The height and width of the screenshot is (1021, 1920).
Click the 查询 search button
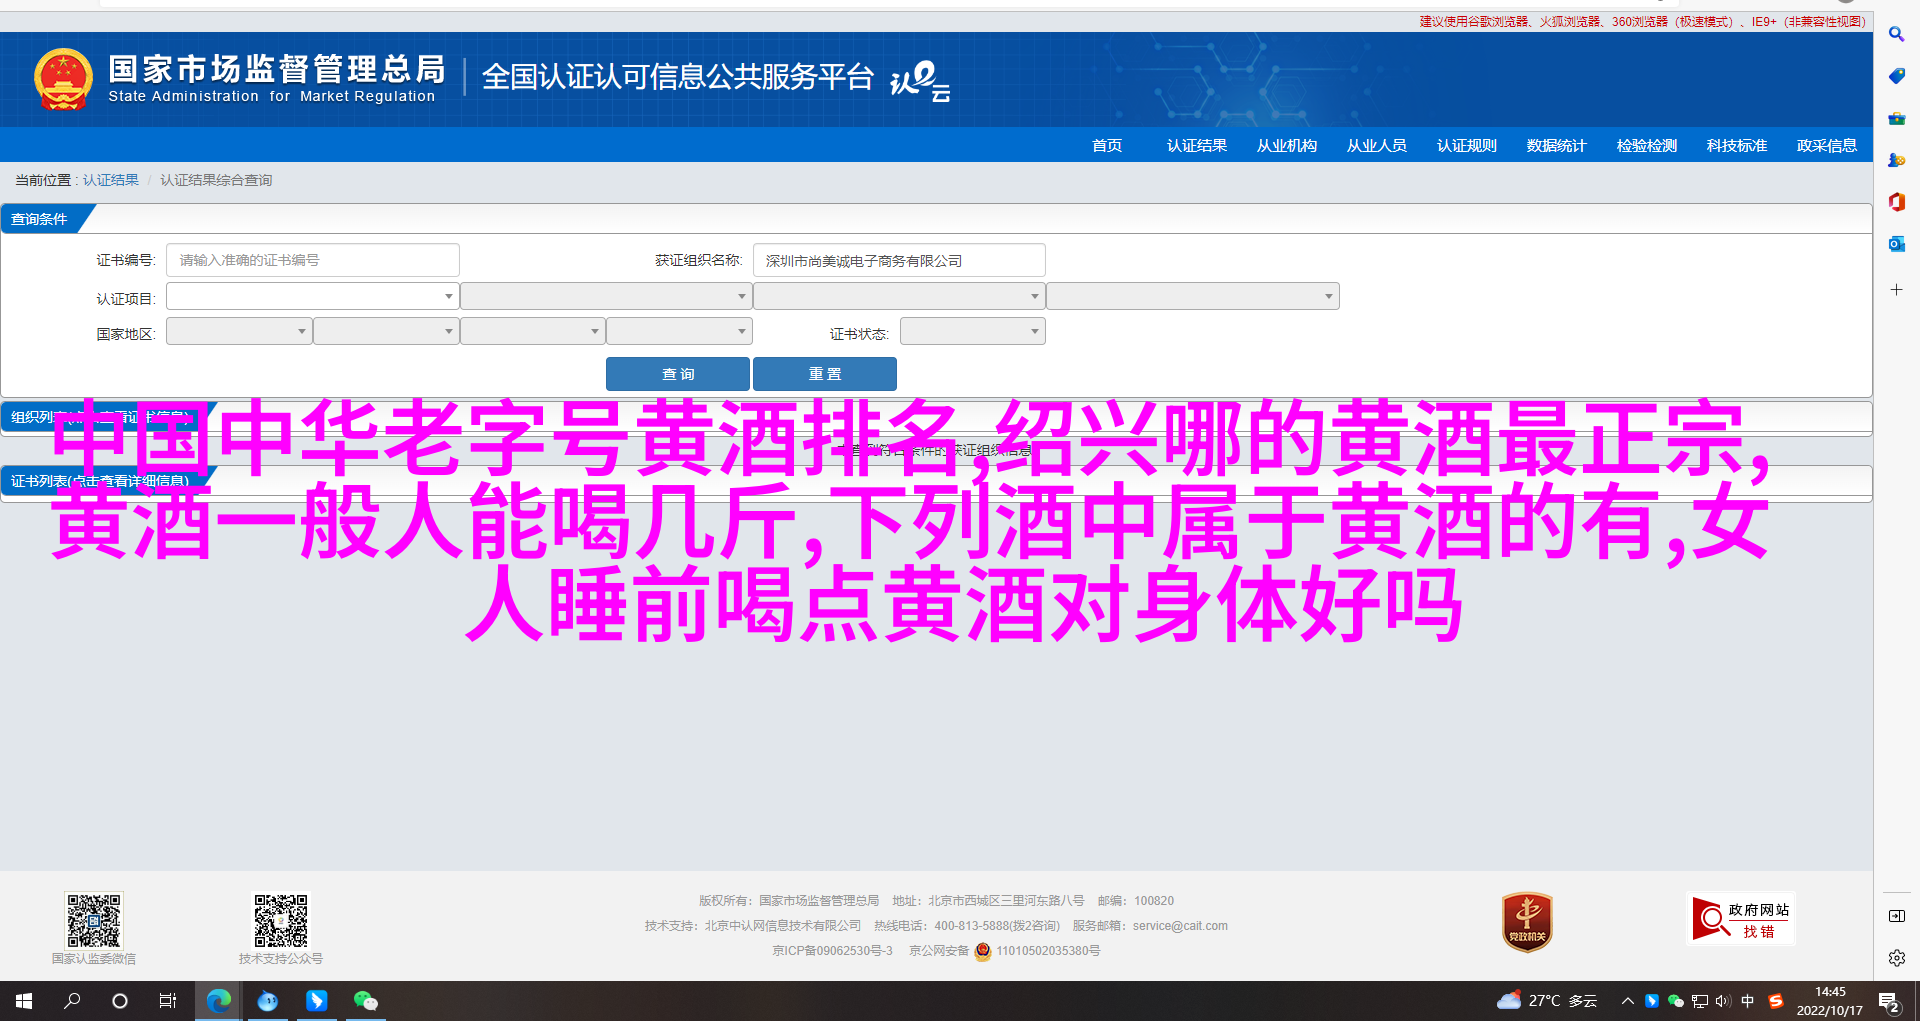[677, 374]
